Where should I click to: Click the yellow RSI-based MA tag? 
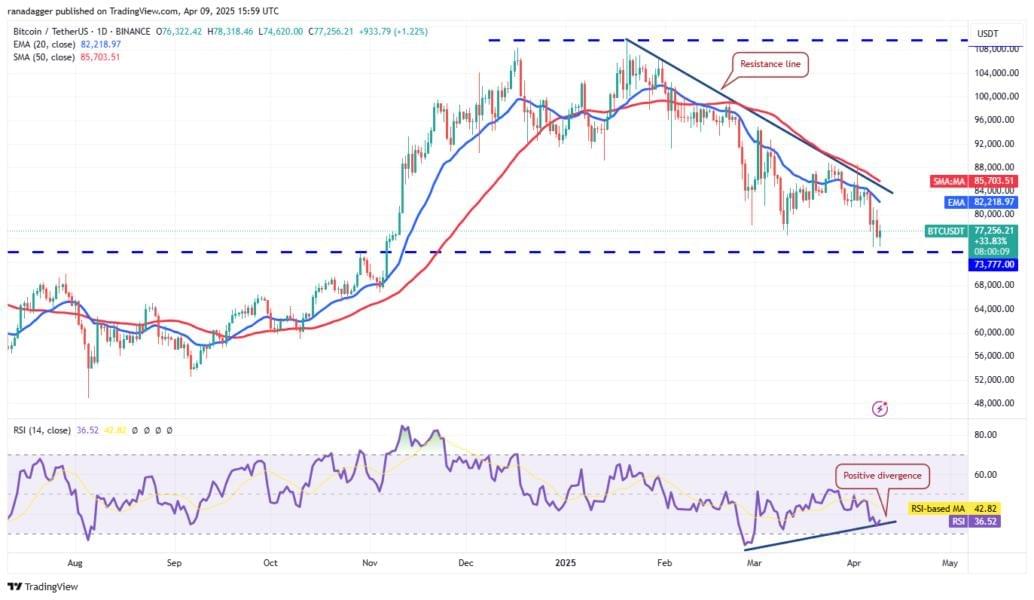pyautogui.click(x=954, y=509)
